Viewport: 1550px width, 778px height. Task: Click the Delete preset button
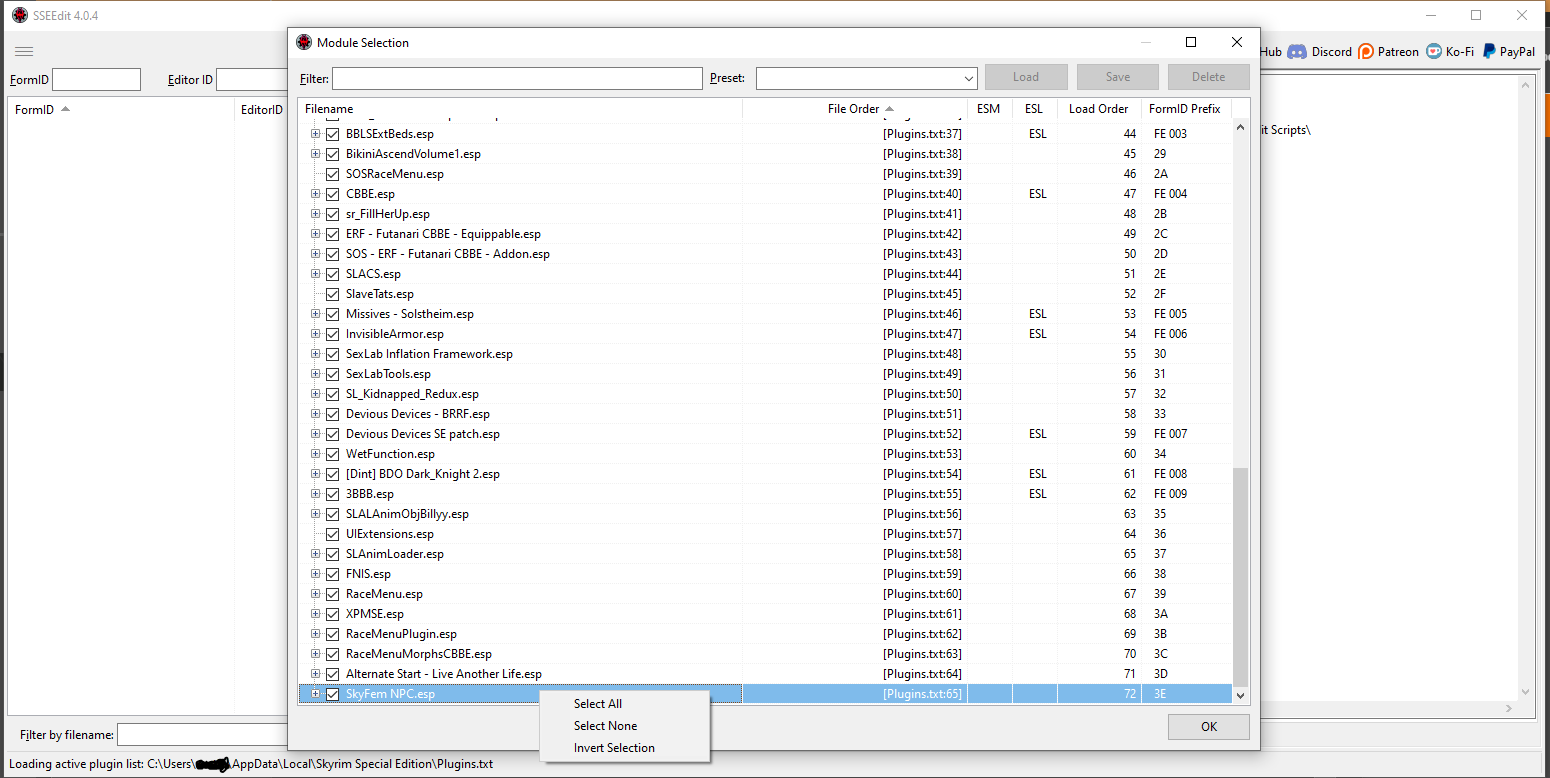(x=1208, y=77)
